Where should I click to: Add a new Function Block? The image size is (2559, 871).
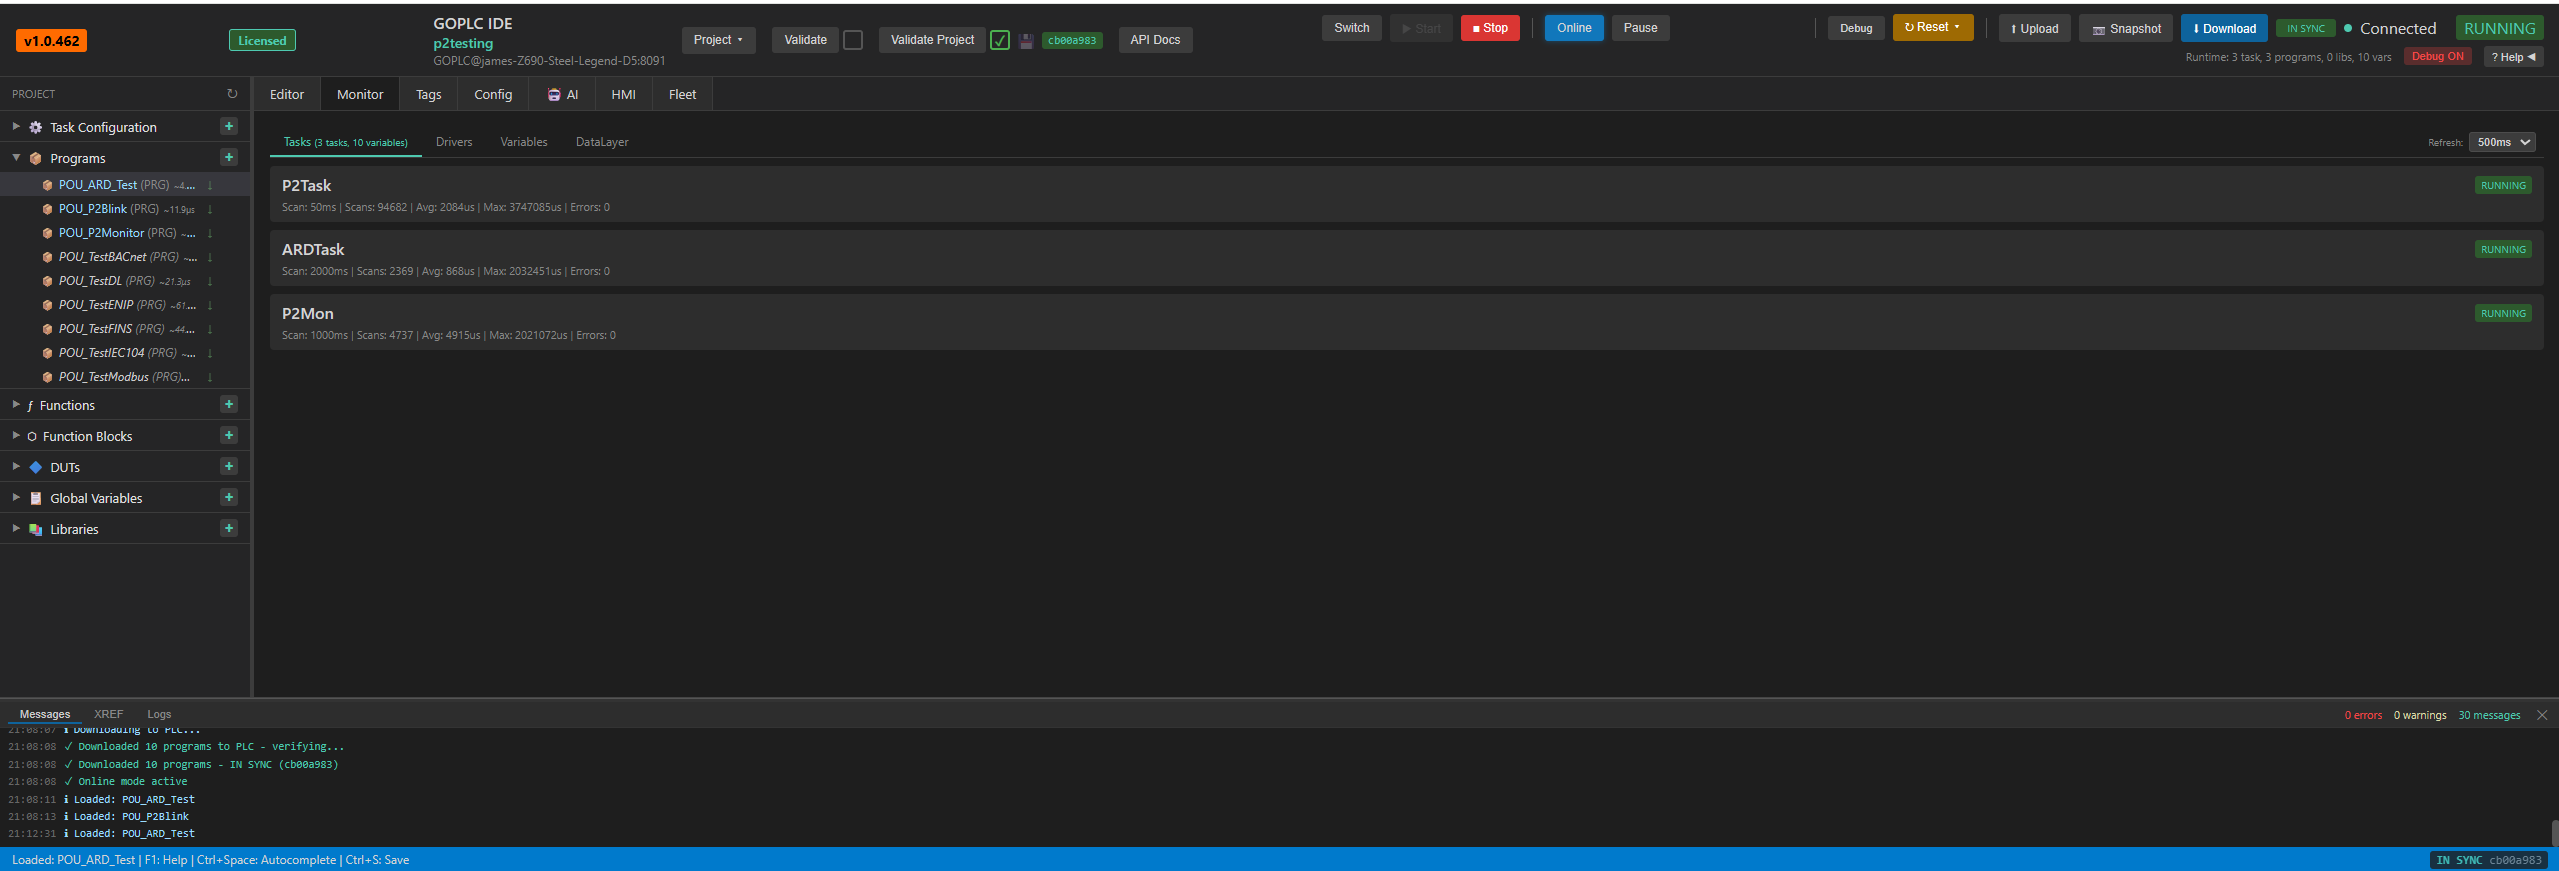coord(229,436)
